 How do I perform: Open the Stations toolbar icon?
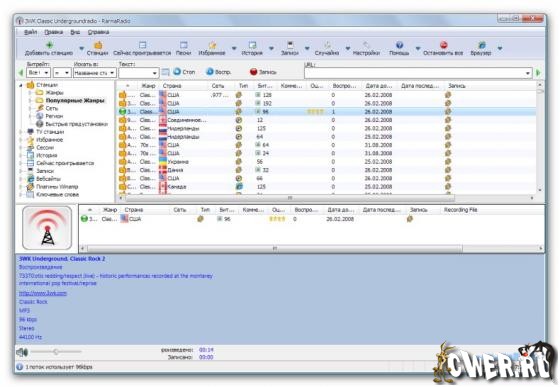coord(98,45)
